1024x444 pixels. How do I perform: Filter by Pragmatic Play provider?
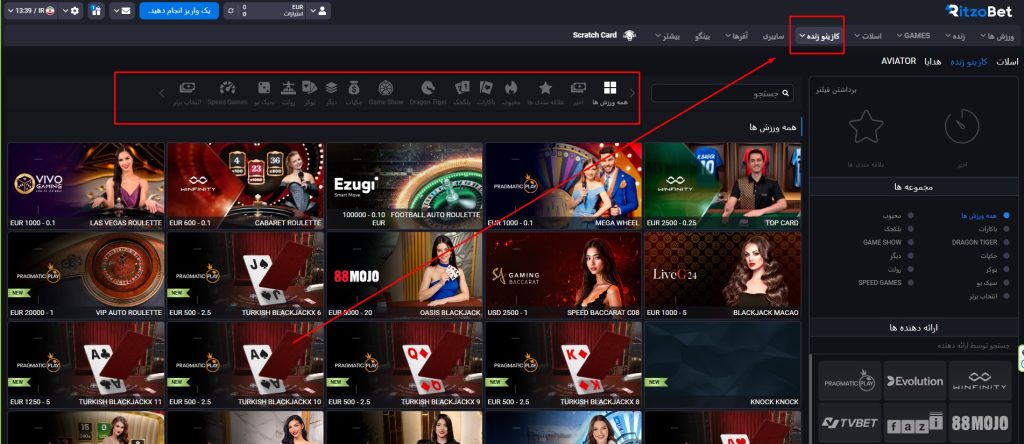(x=849, y=381)
